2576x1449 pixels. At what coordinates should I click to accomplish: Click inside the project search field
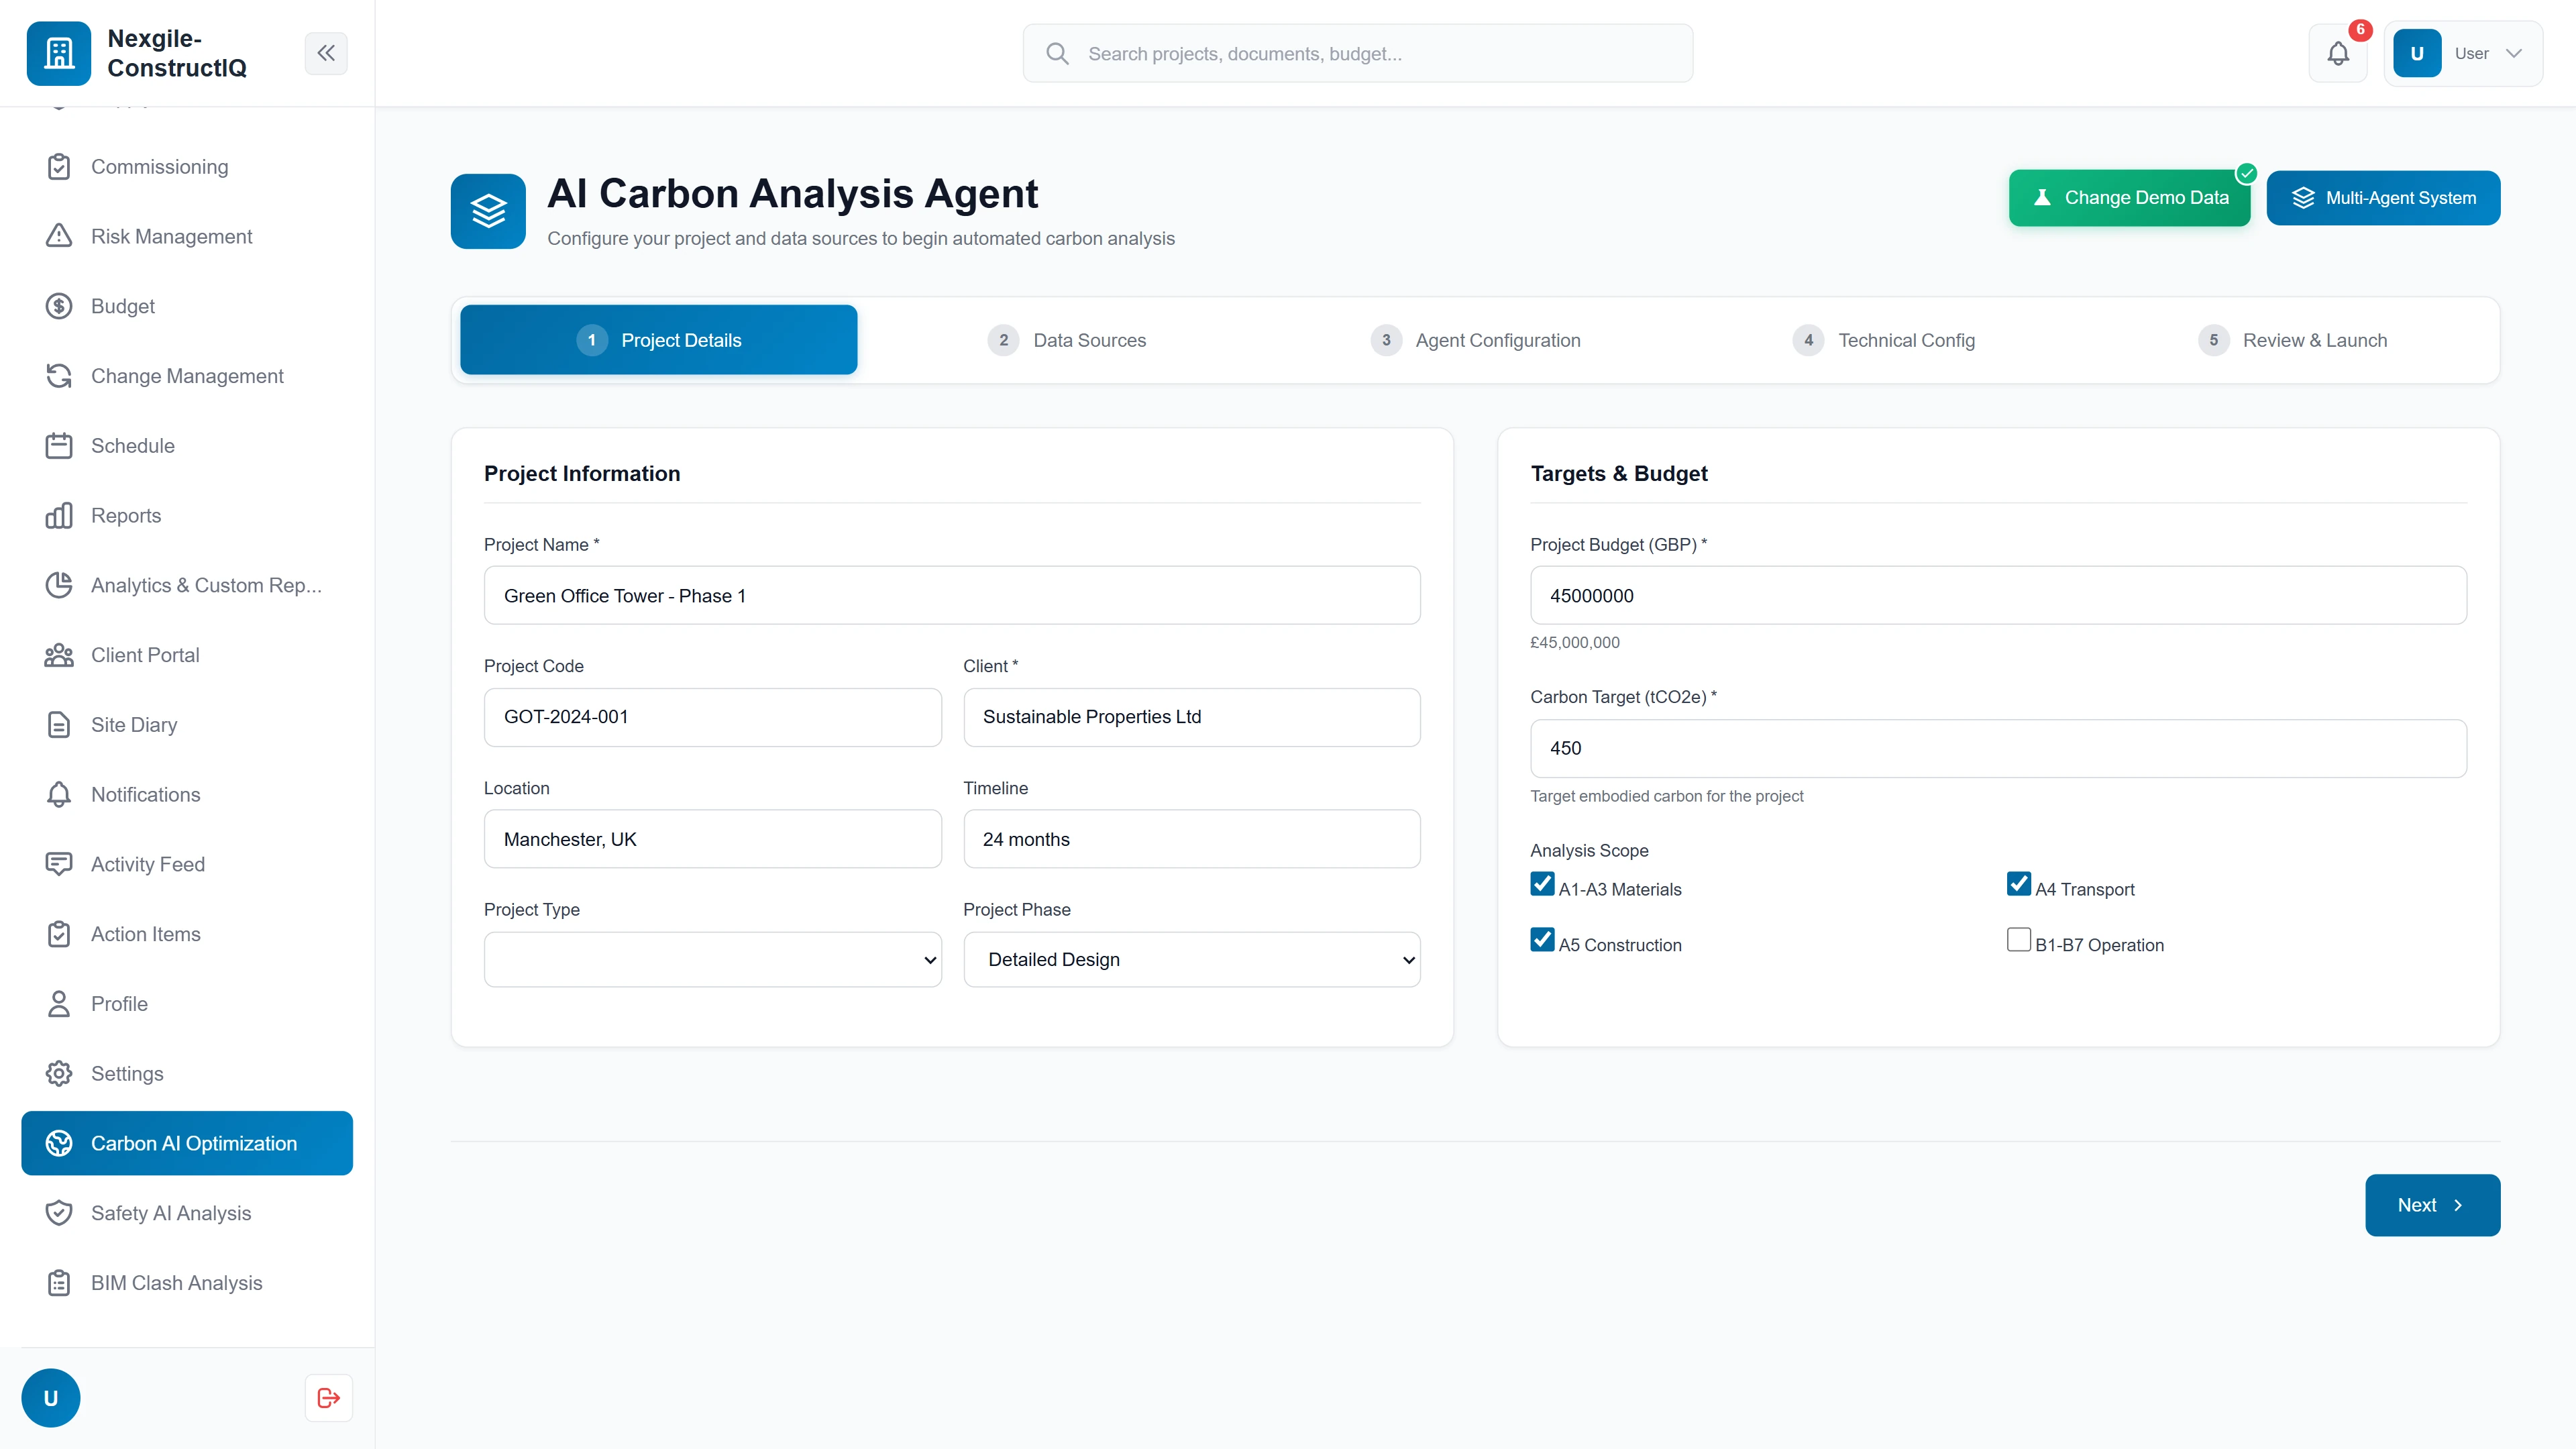coord(1357,53)
